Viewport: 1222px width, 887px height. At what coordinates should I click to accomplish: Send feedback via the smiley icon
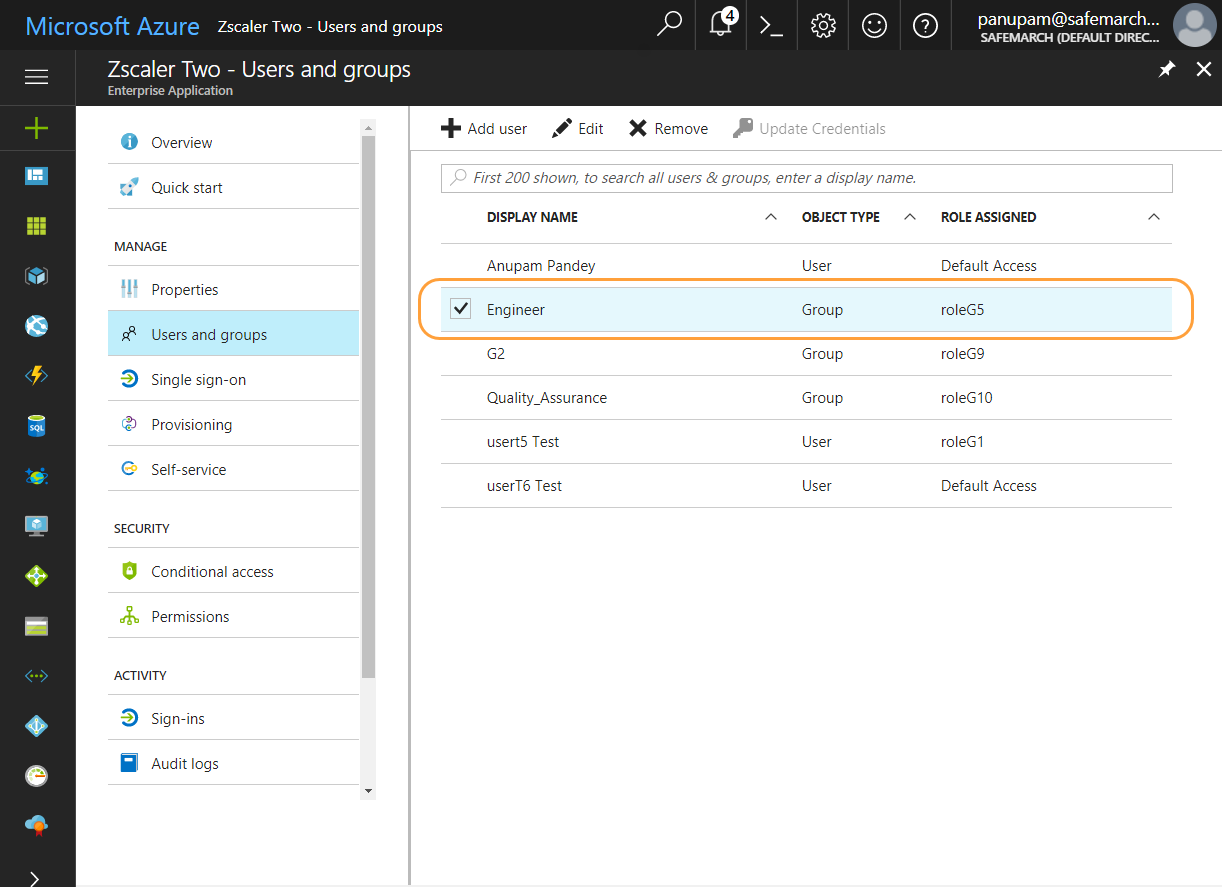point(874,25)
